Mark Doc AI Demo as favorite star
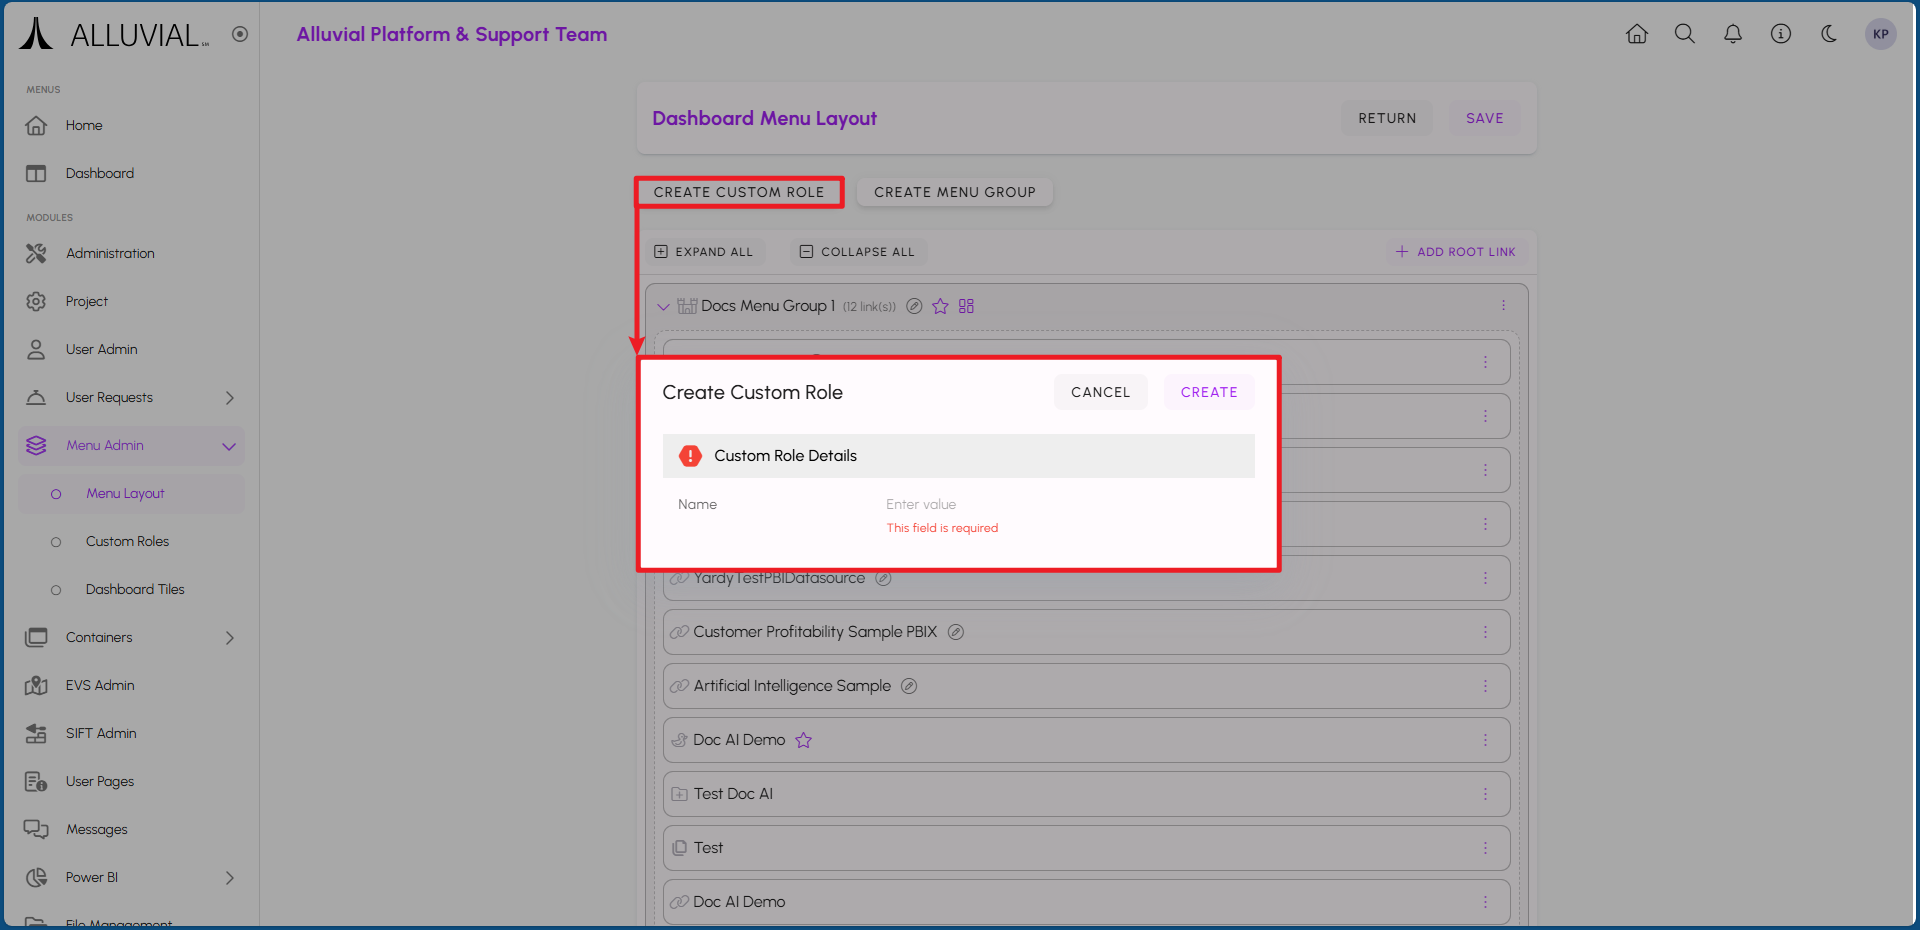 point(804,740)
